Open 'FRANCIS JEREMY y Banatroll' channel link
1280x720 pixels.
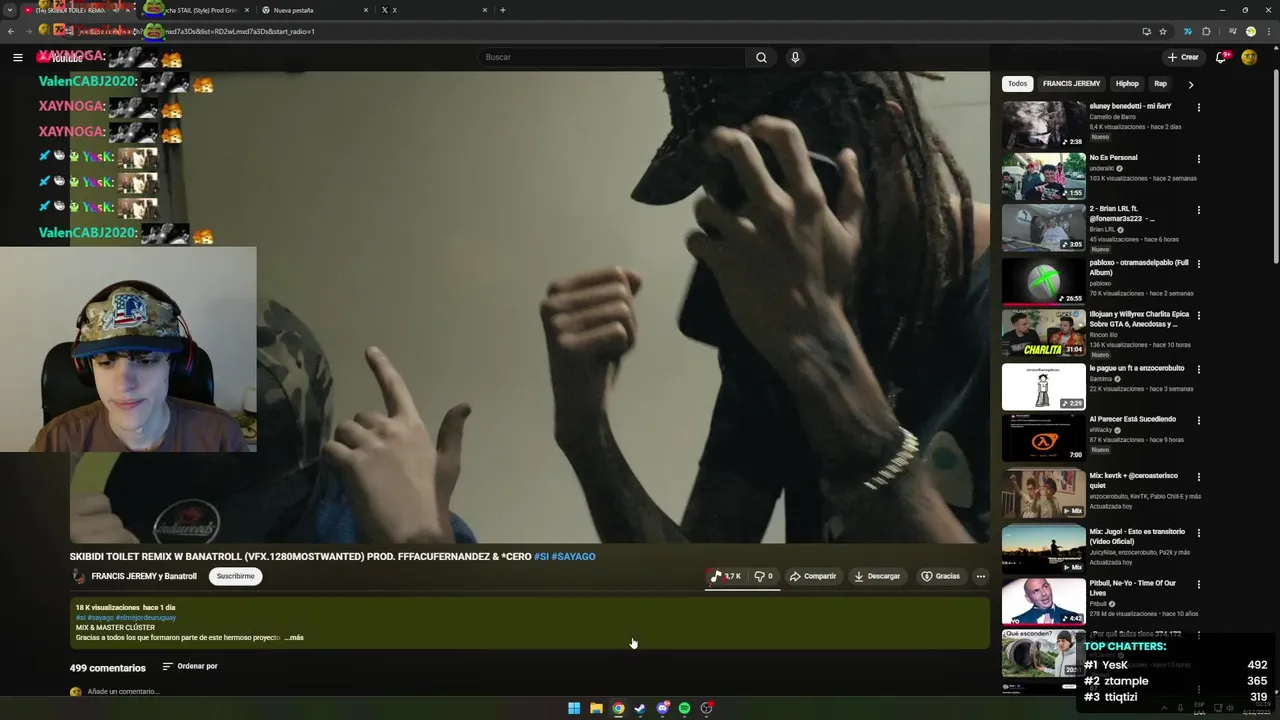[144, 576]
